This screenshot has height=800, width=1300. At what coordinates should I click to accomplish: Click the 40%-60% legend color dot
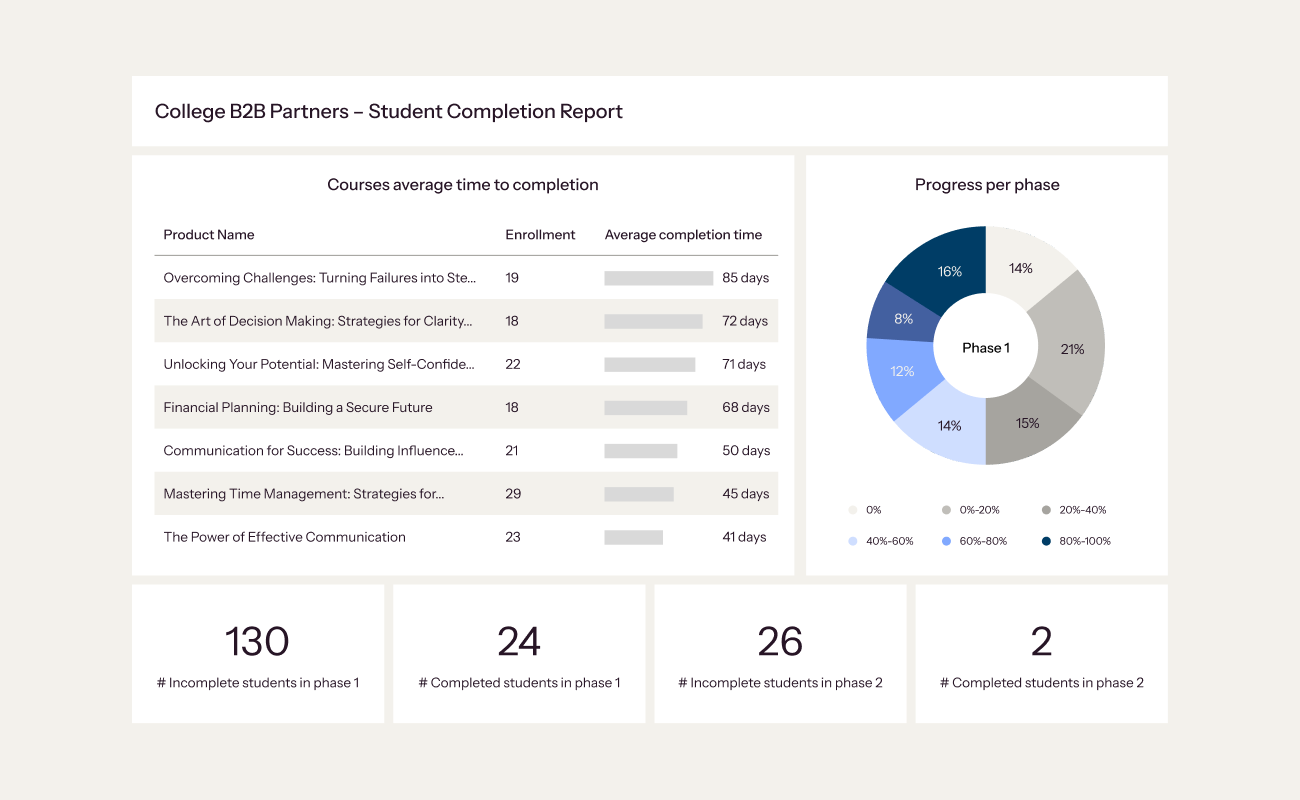pos(853,541)
